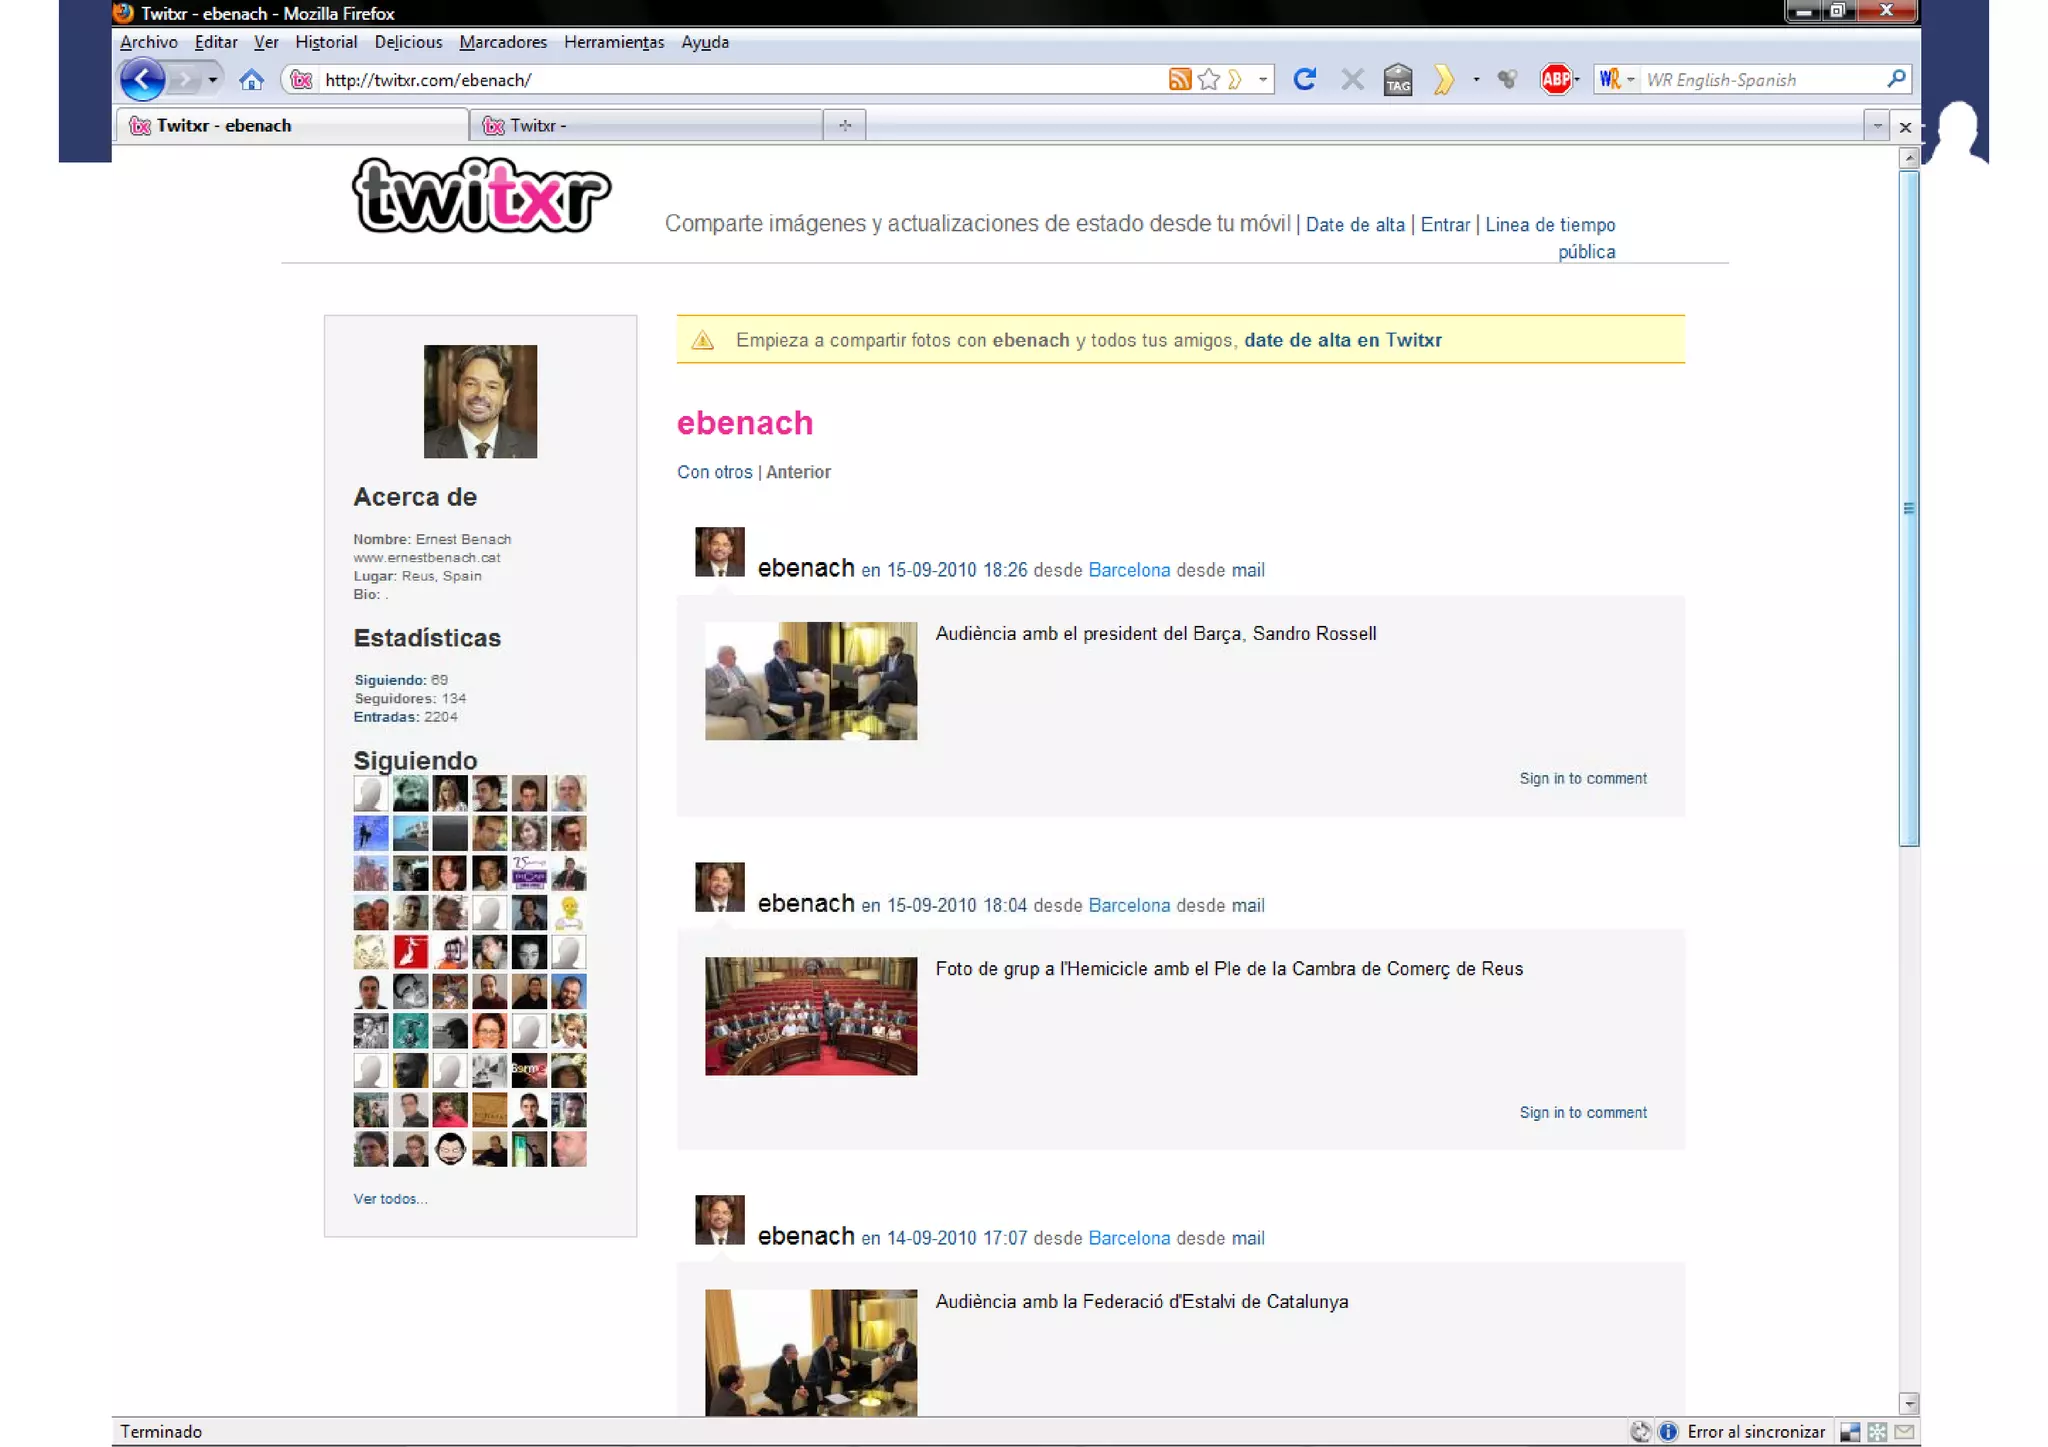Click the search magnifier icon
Image resolution: width=2048 pixels, height=1447 pixels.
tap(1895, 79)
